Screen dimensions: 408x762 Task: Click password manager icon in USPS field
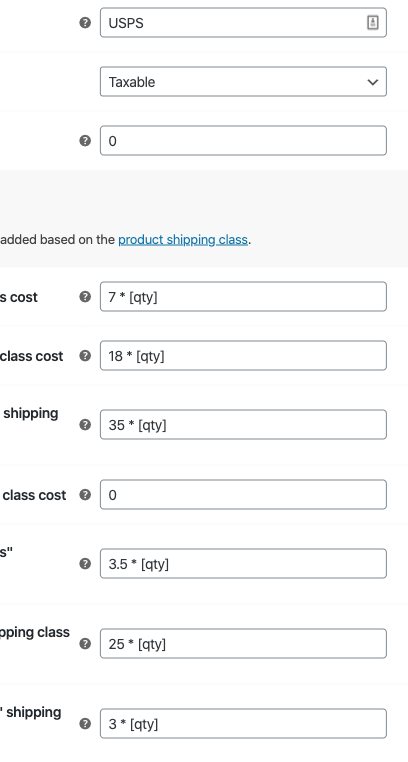pos(373,22)
